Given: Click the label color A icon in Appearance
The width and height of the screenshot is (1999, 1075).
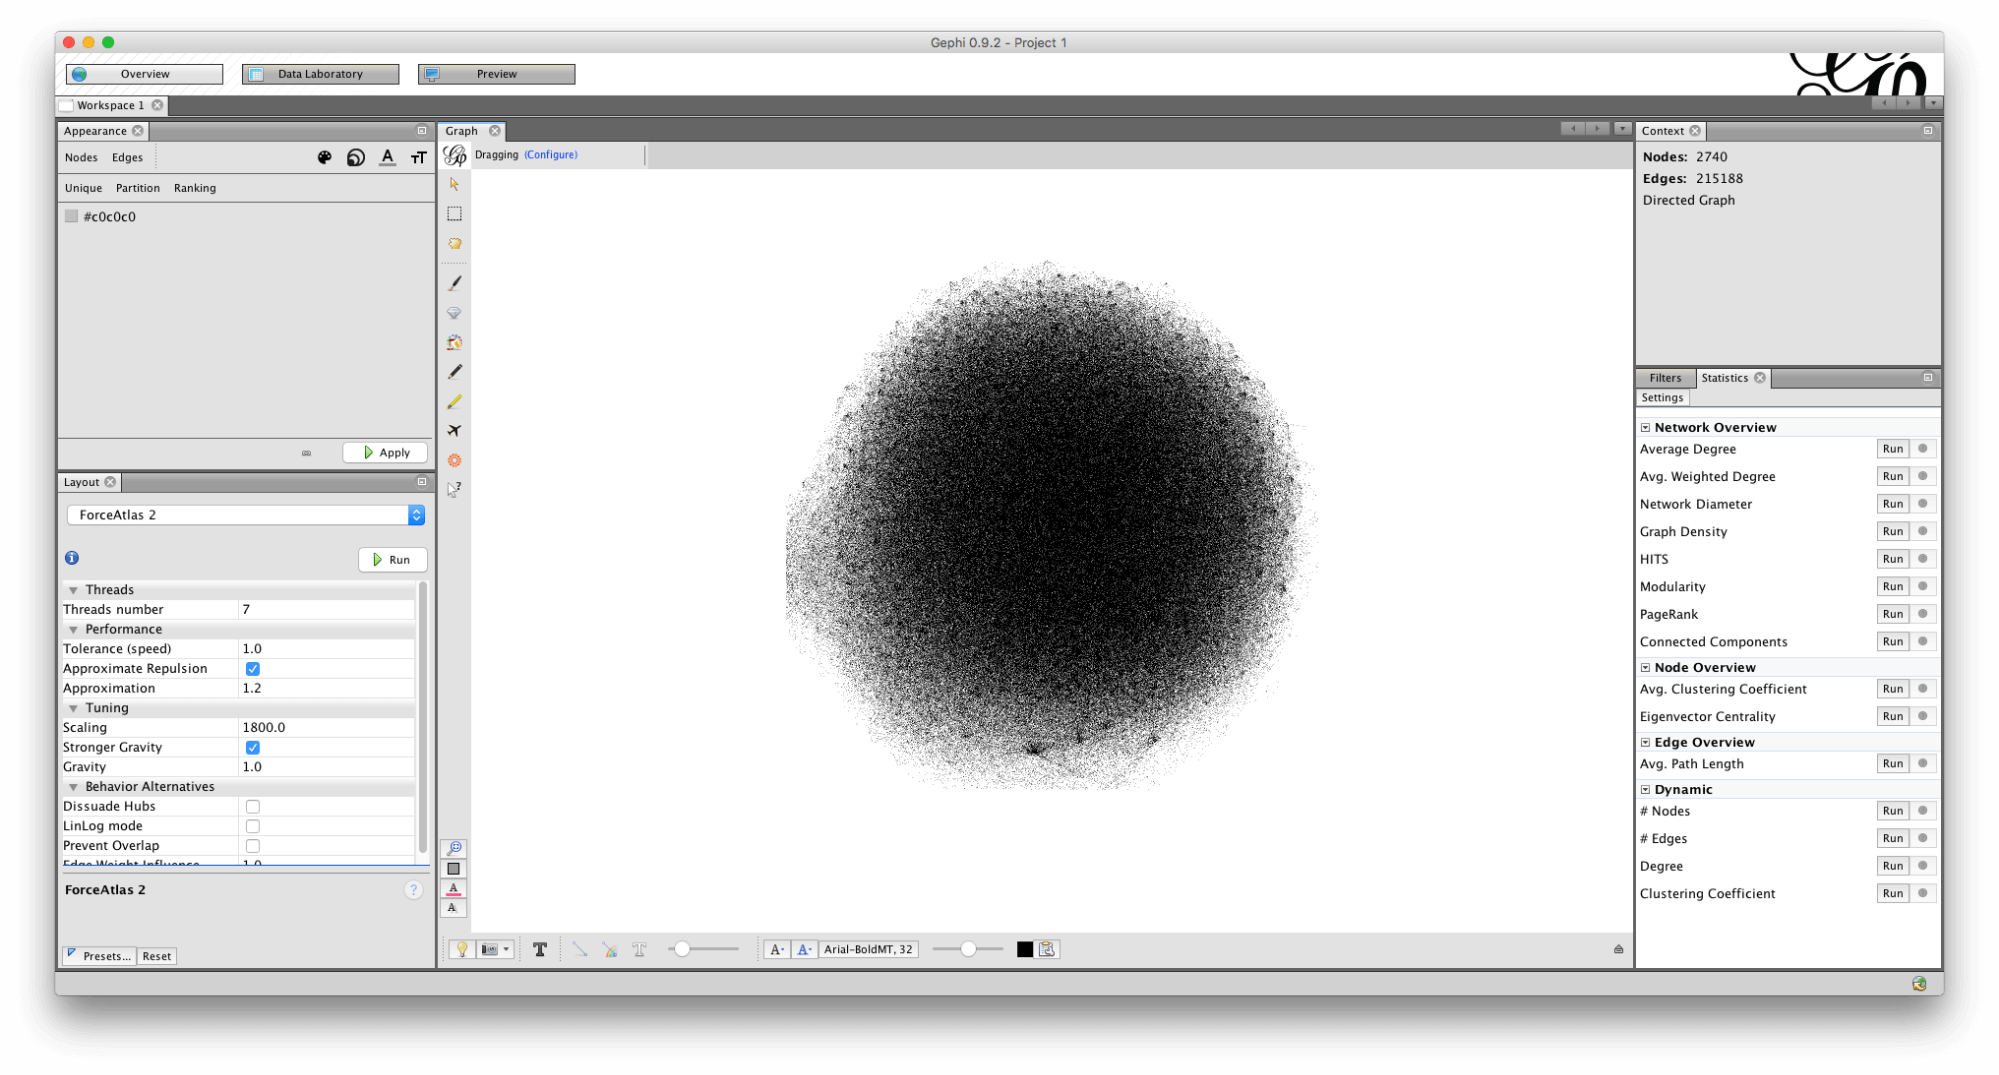Looking at the screenshot, I should point(387,157).
